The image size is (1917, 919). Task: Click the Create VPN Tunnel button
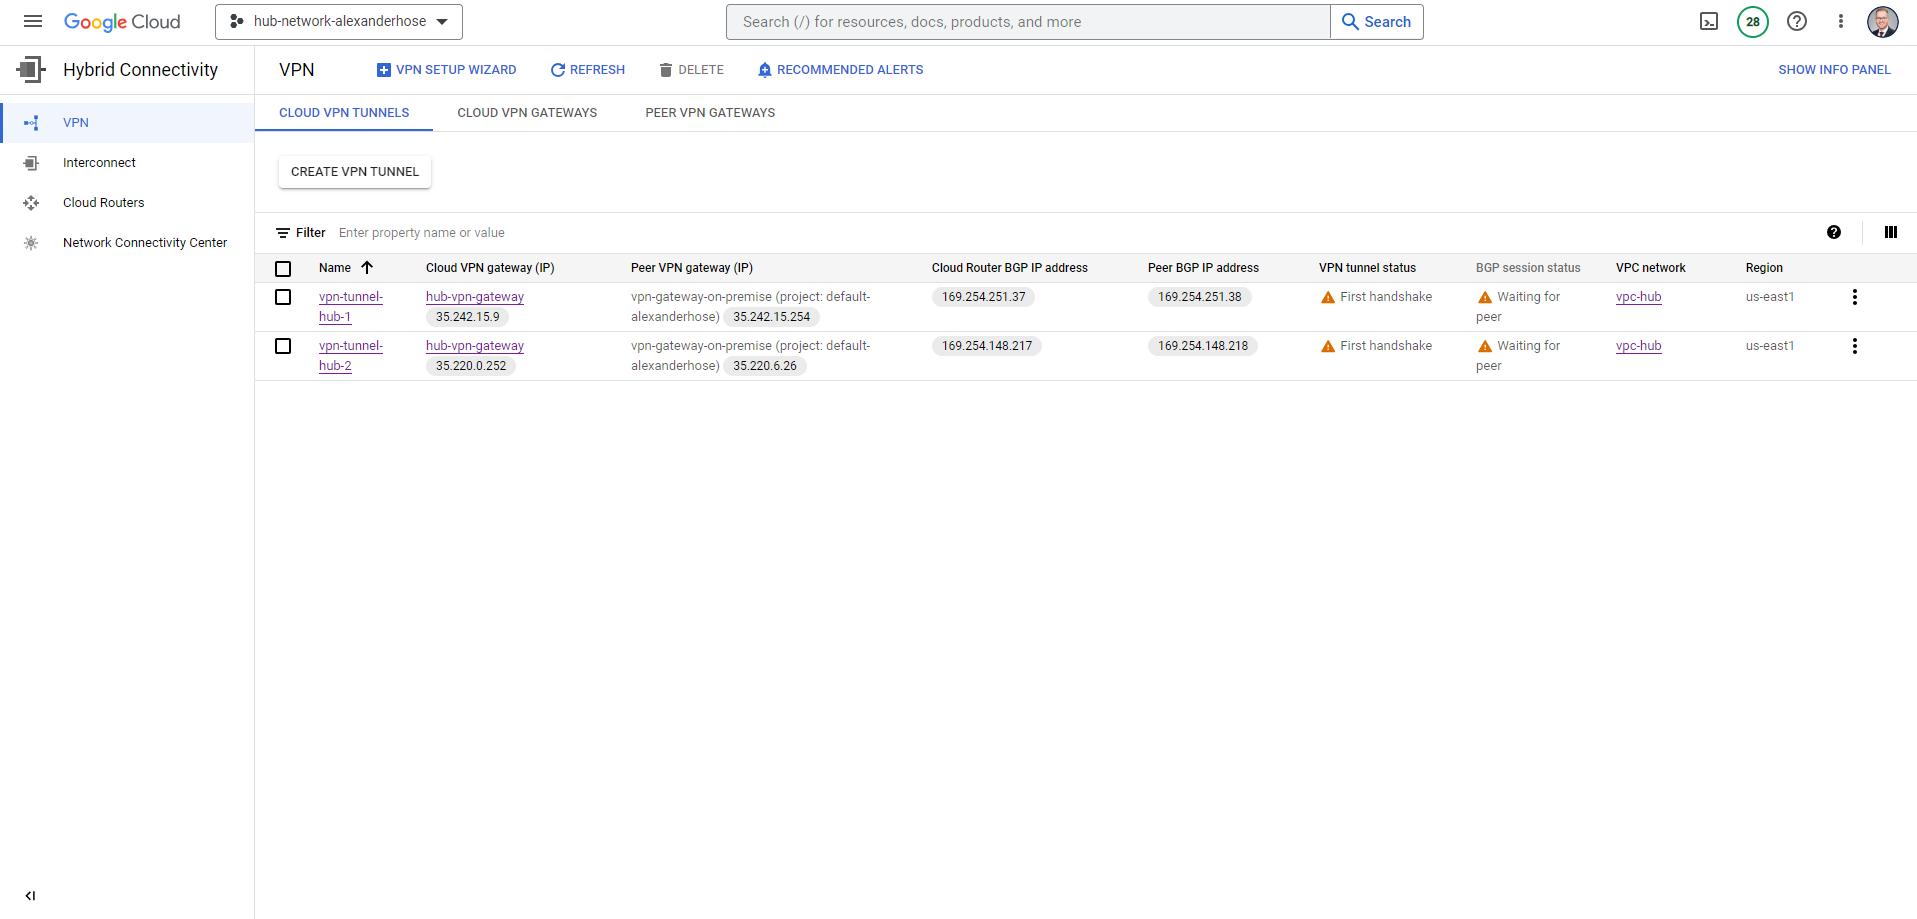click(x=354, y=171)
